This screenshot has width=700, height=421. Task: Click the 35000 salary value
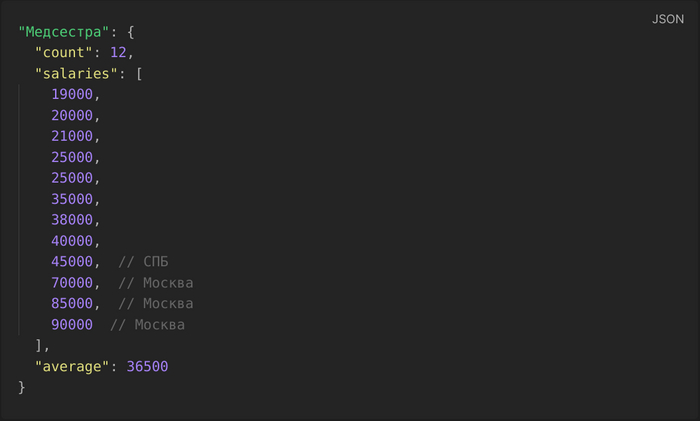click(x=72, y=199)
